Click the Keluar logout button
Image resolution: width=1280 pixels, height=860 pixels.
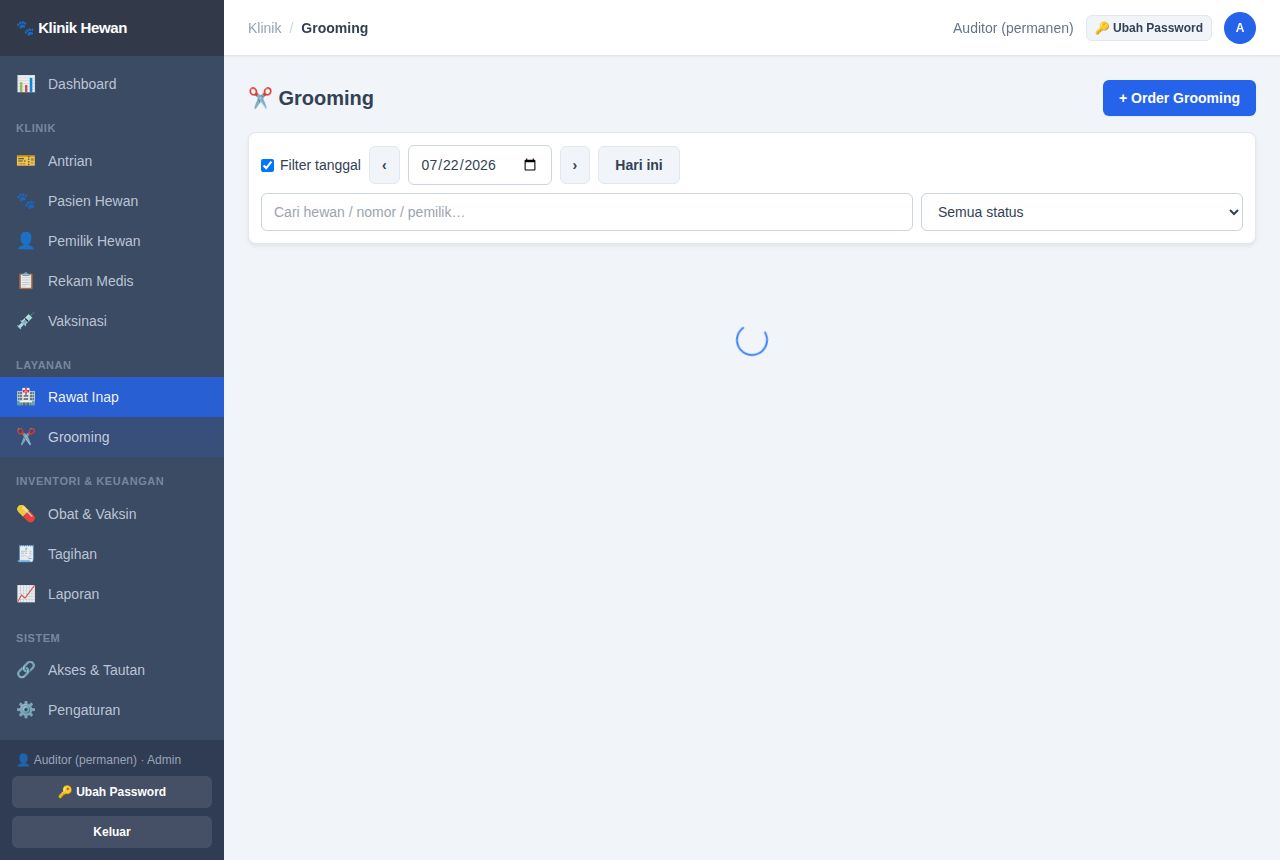click(112, 832)
